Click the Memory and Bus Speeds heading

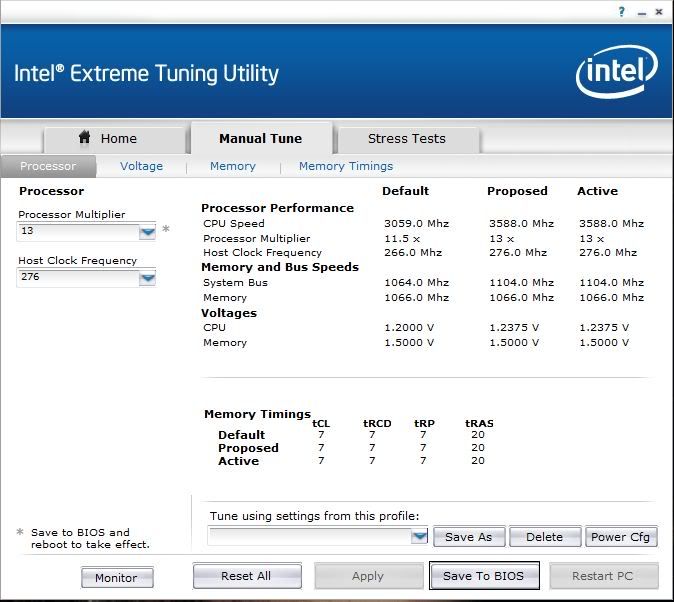click(x=280, y=267)
